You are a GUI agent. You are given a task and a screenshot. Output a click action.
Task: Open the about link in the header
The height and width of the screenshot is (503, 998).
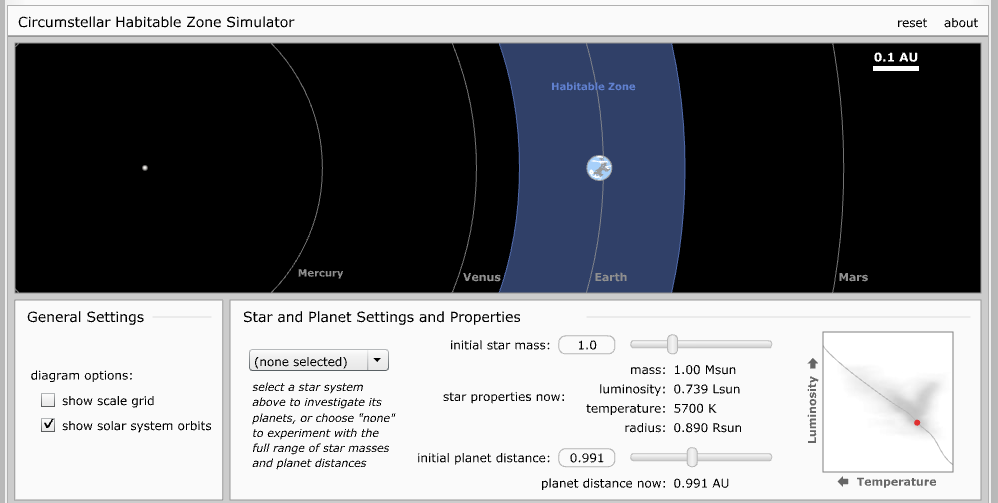(960, 23)
